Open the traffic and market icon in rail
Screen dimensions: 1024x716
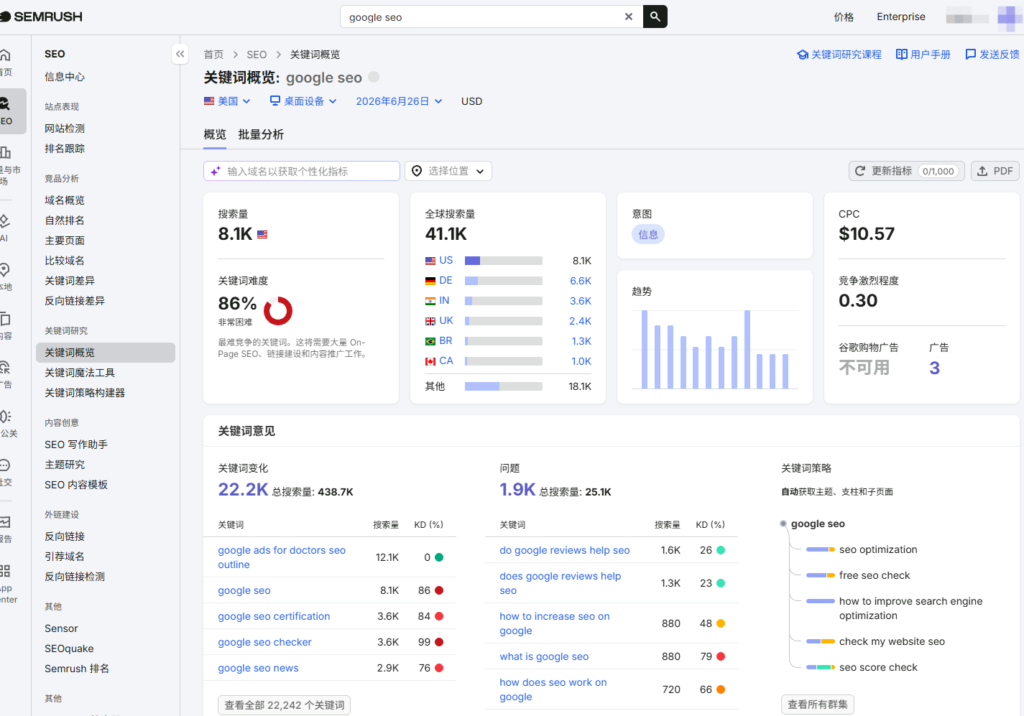click(5, 153)
